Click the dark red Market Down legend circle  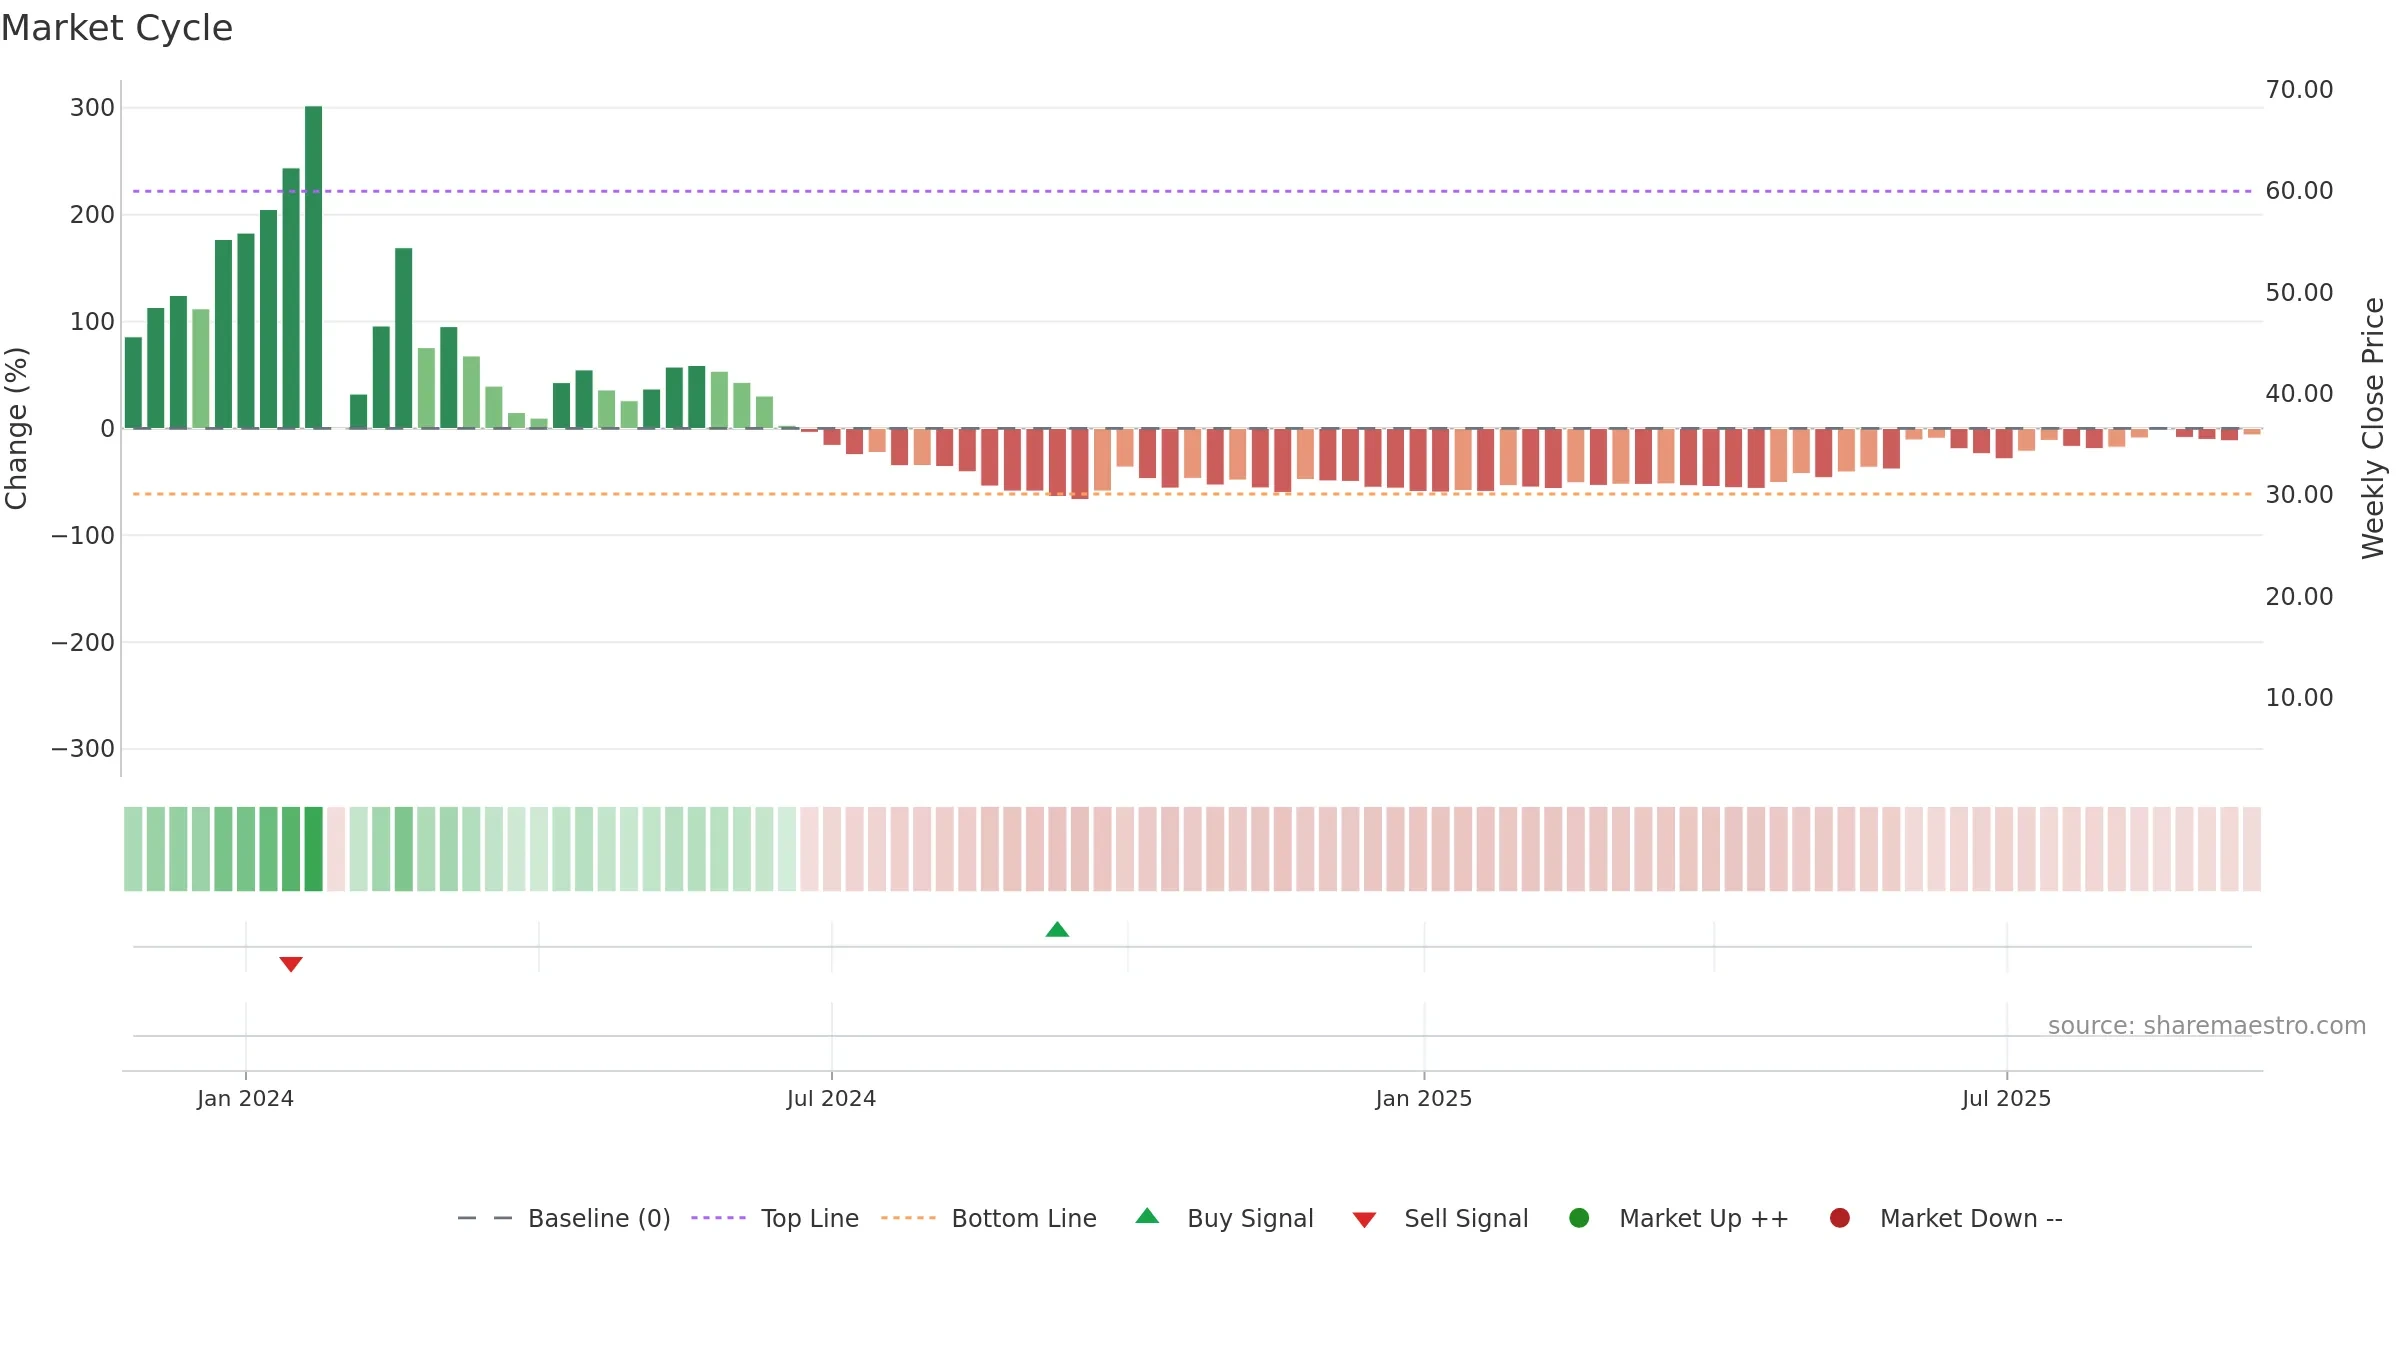pyautogui.click(x=1839, y=1218)
